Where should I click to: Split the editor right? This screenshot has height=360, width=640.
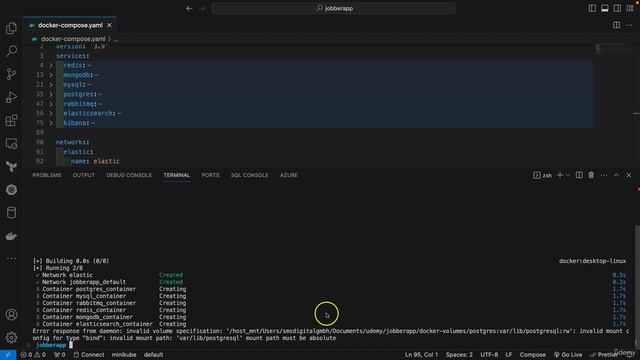click(x=616, y=25)
